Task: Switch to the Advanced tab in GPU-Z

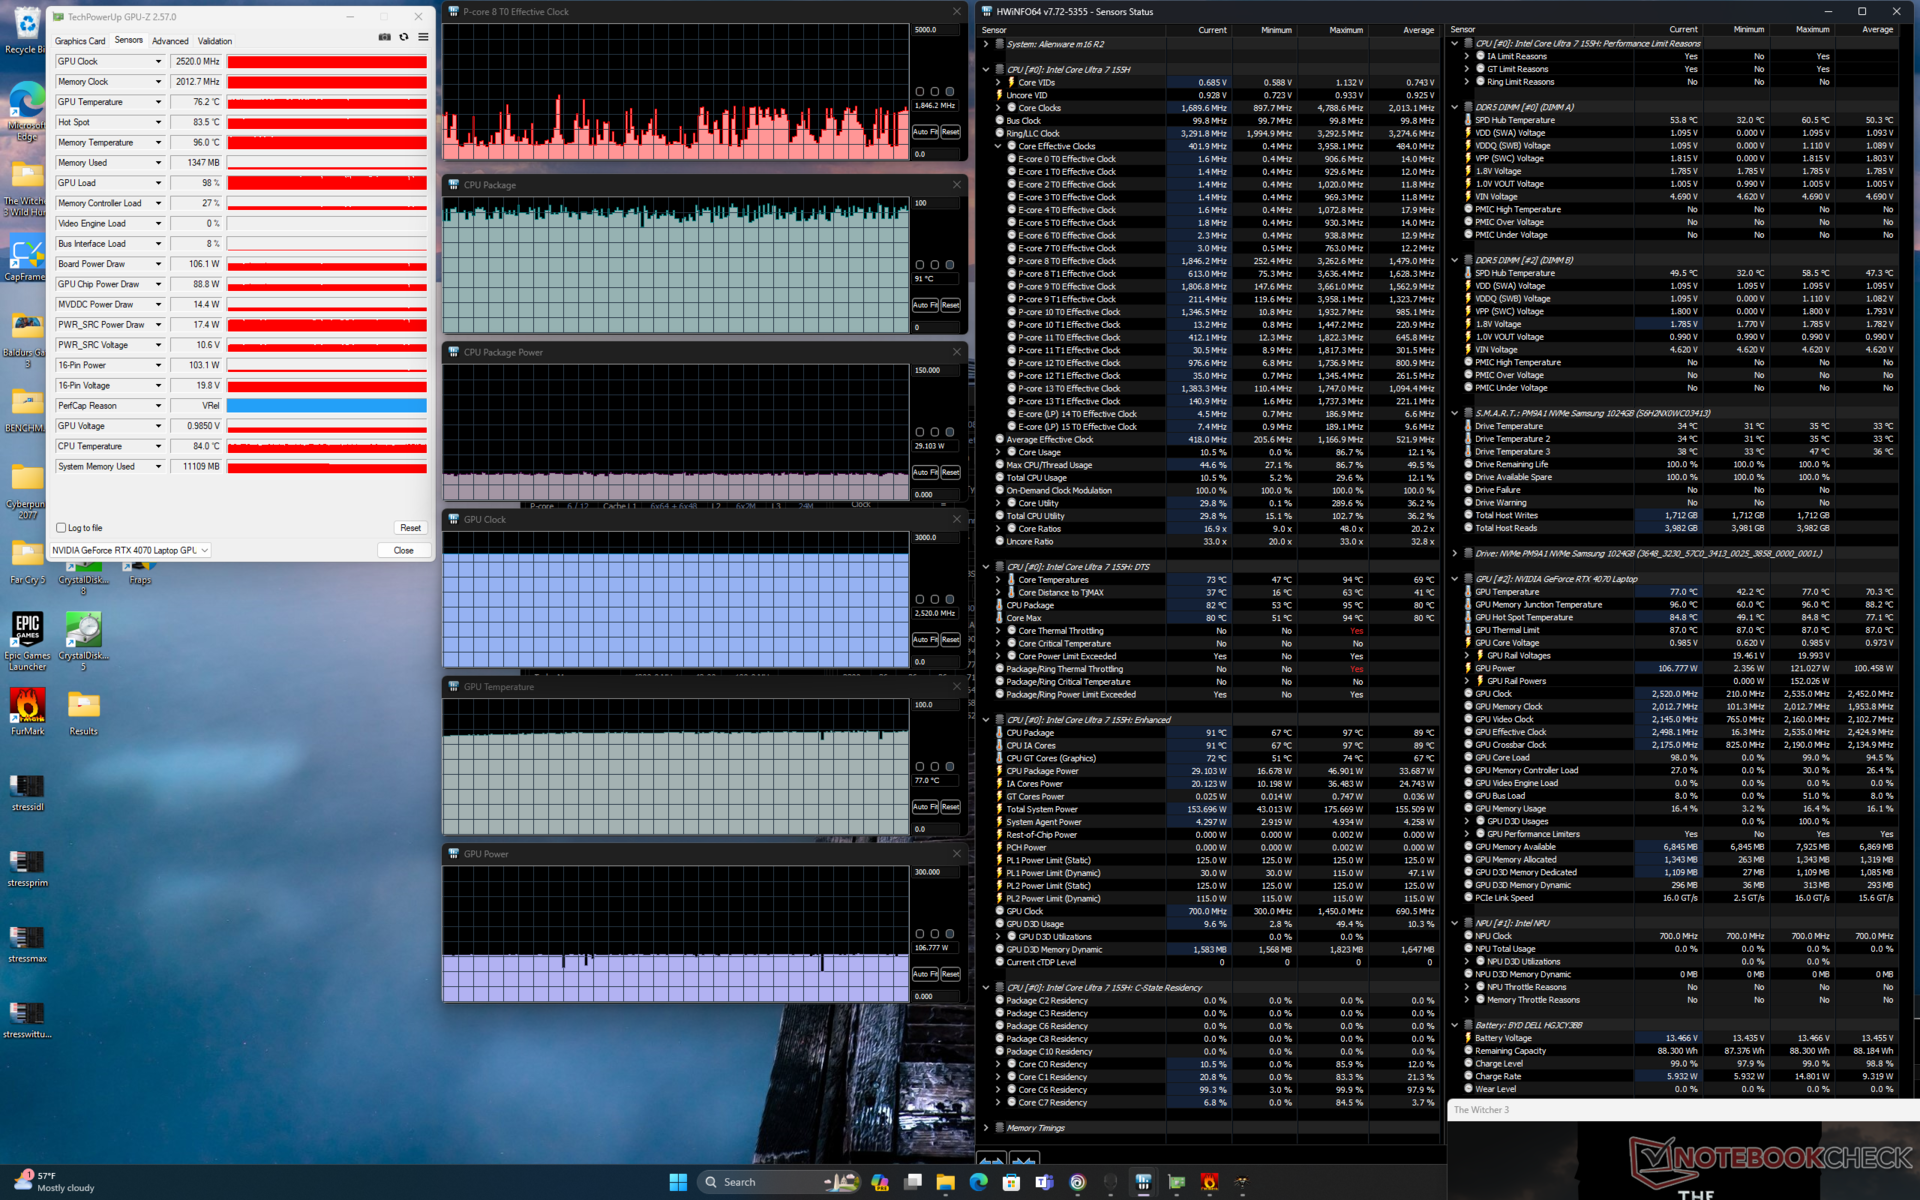Action: pyautogui.click(x=170, y=41)
